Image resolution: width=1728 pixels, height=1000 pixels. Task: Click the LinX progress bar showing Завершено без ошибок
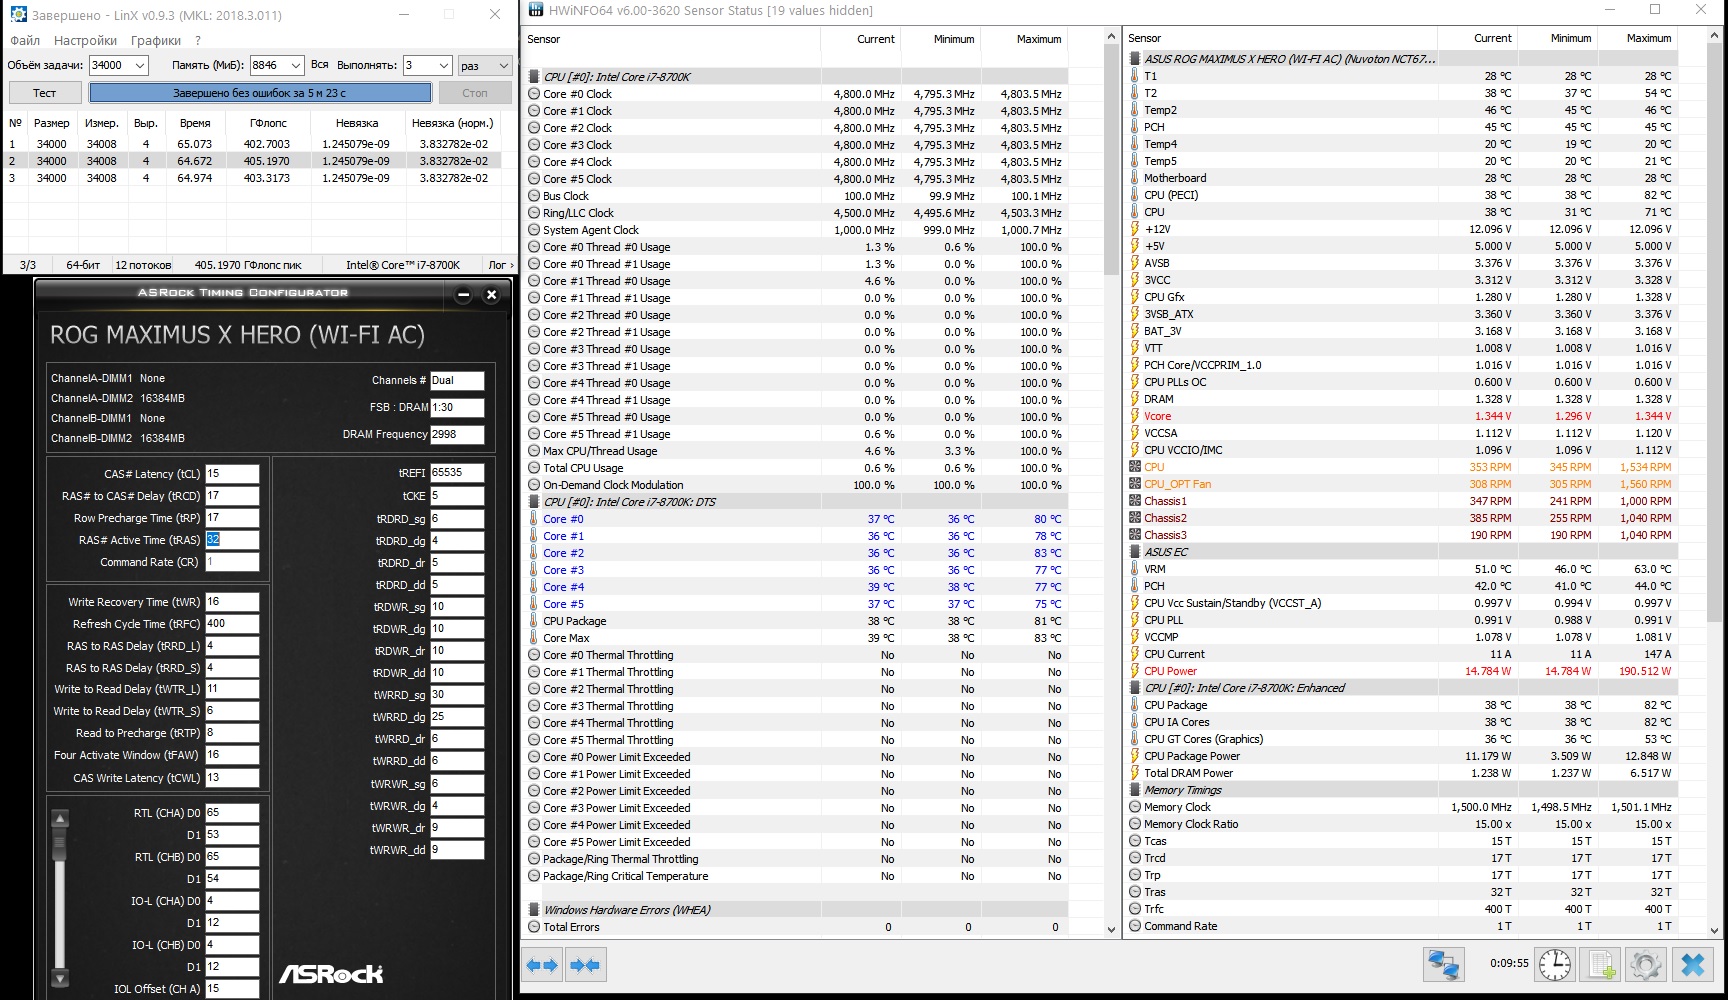coord(260,93)
